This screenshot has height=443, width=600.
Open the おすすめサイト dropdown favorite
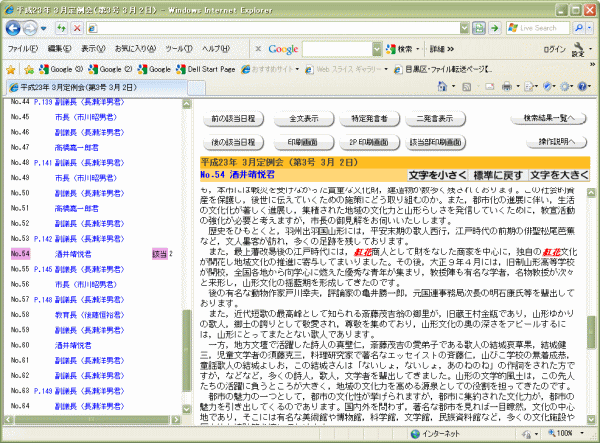tap(270, 69)
